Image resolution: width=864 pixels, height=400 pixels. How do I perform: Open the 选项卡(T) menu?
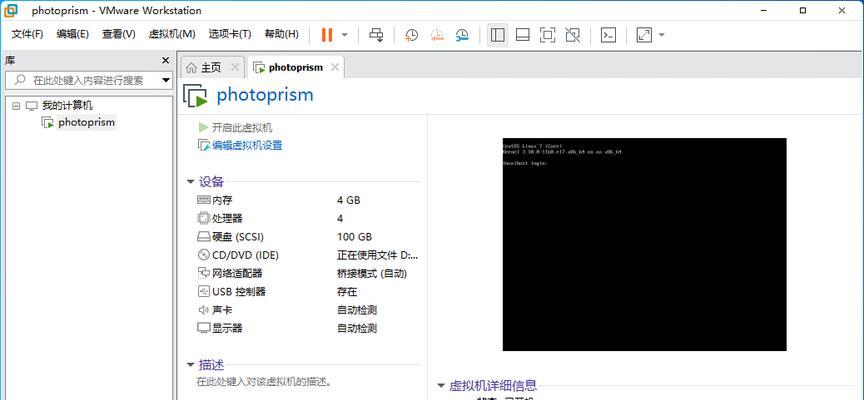pos(230,34)
